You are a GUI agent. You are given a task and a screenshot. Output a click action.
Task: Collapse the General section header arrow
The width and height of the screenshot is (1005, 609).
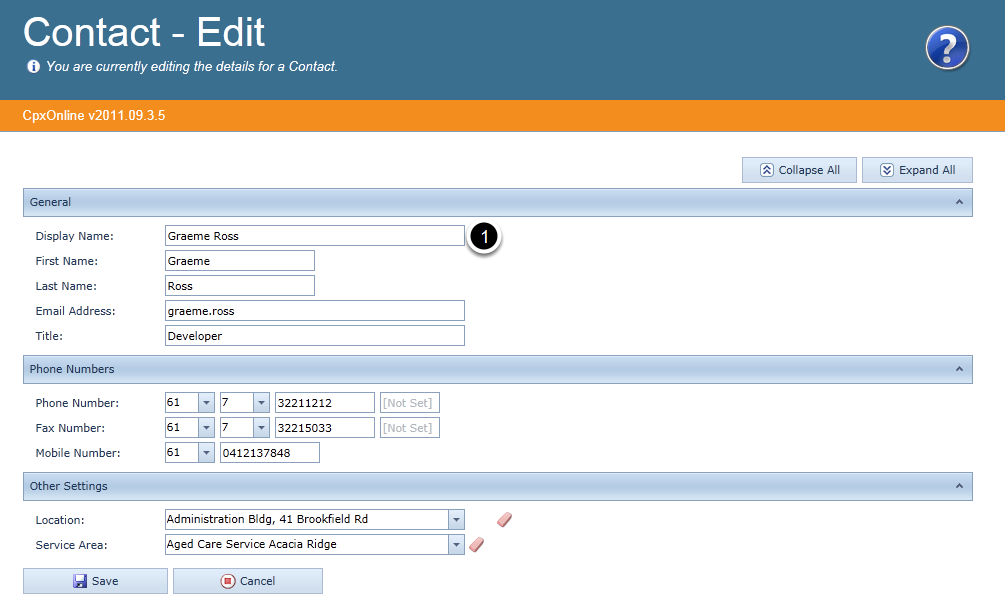pos(959,202)
